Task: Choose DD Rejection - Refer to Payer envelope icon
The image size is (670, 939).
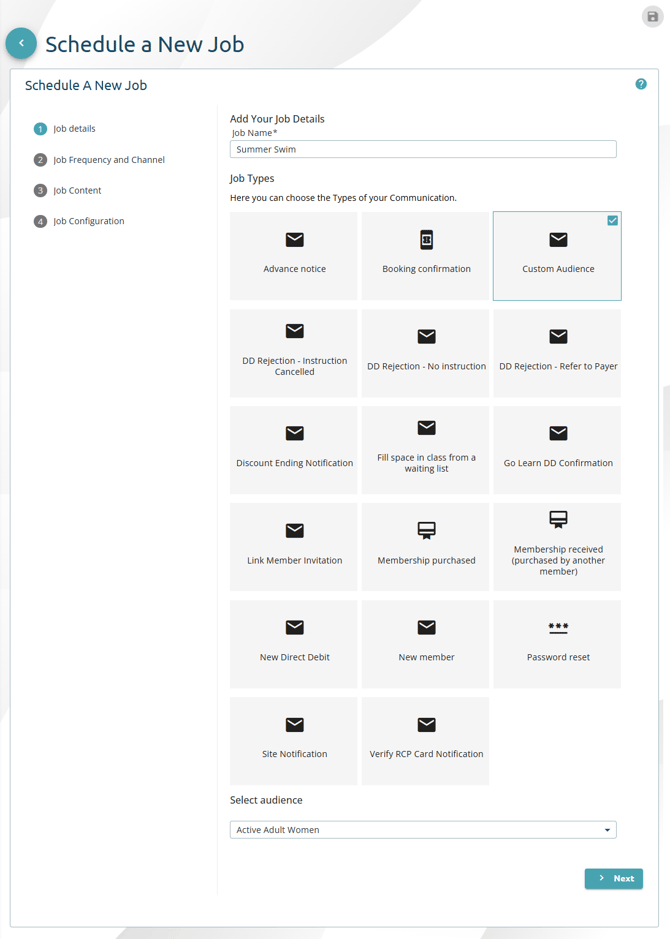Action: coord(558,337)
